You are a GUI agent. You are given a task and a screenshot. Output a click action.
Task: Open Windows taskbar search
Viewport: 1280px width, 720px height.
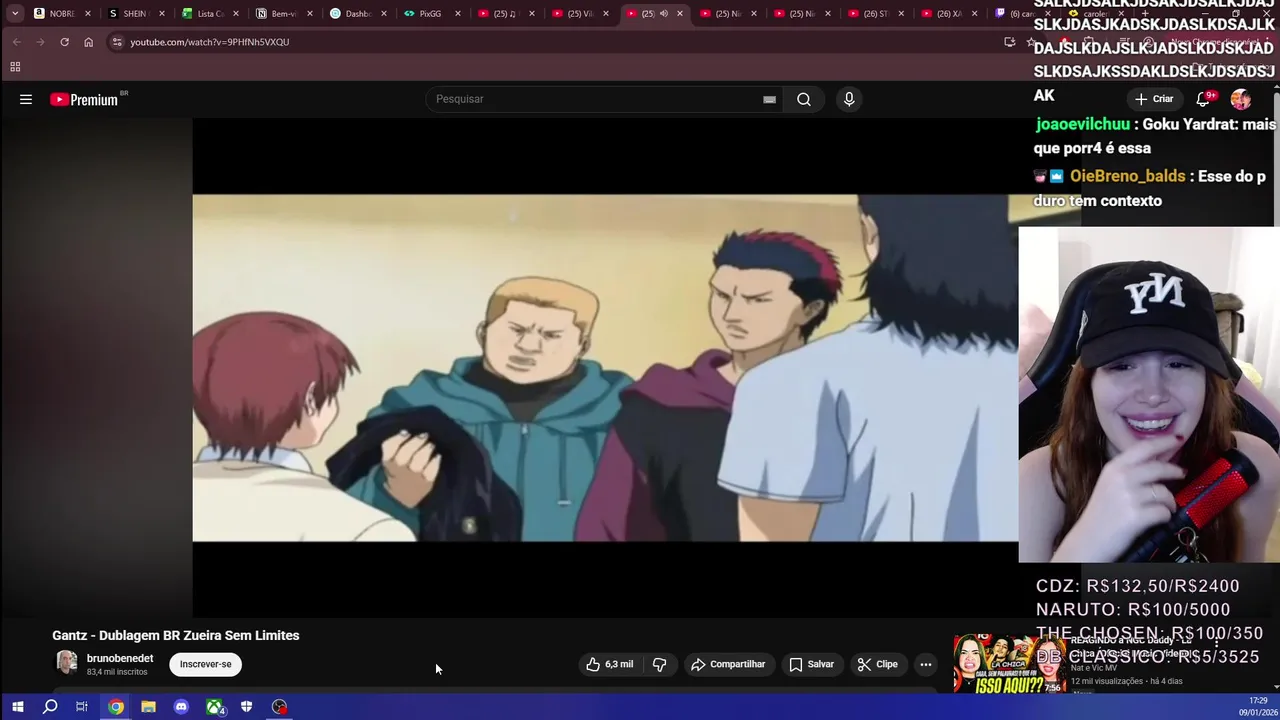(50, 707)
